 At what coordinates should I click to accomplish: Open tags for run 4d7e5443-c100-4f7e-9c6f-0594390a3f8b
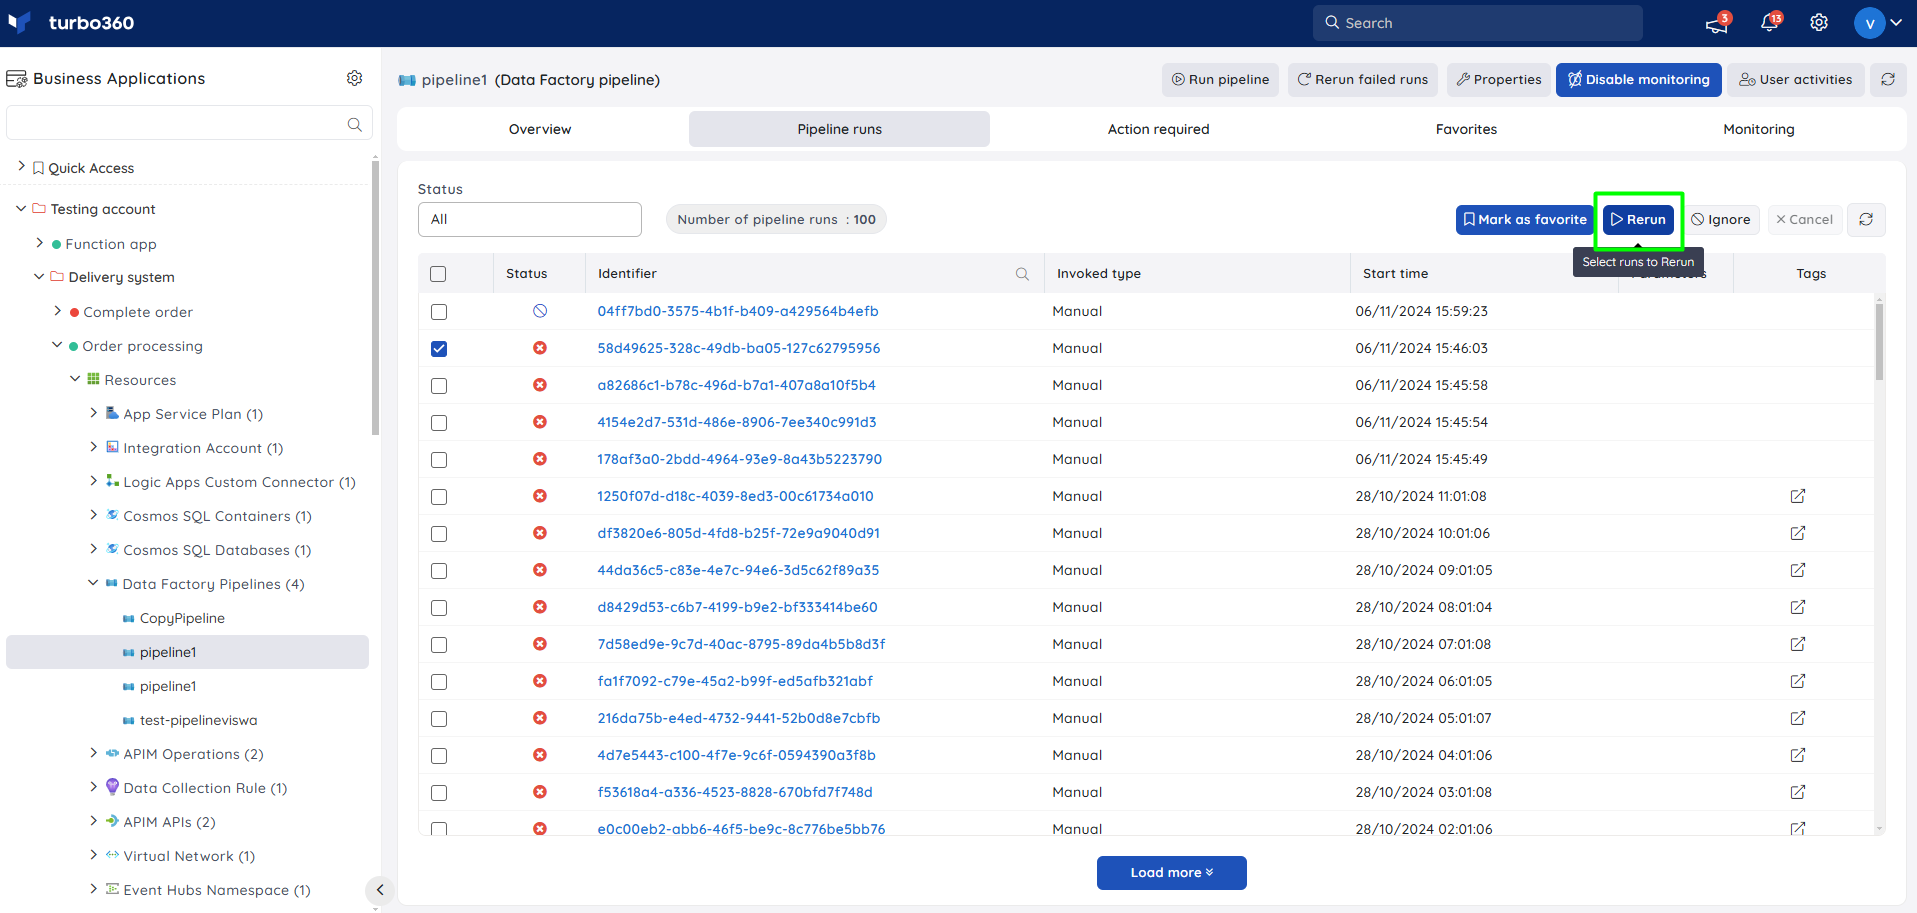tap(1797, 755)
